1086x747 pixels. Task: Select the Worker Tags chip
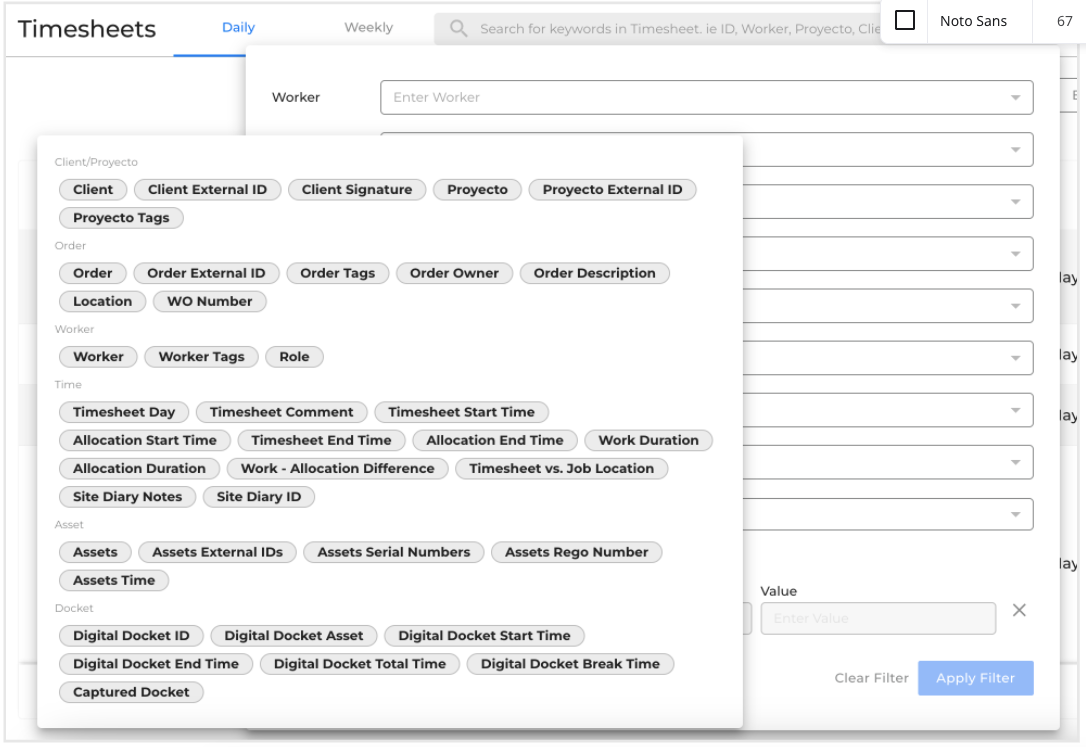tap(202, 357)
